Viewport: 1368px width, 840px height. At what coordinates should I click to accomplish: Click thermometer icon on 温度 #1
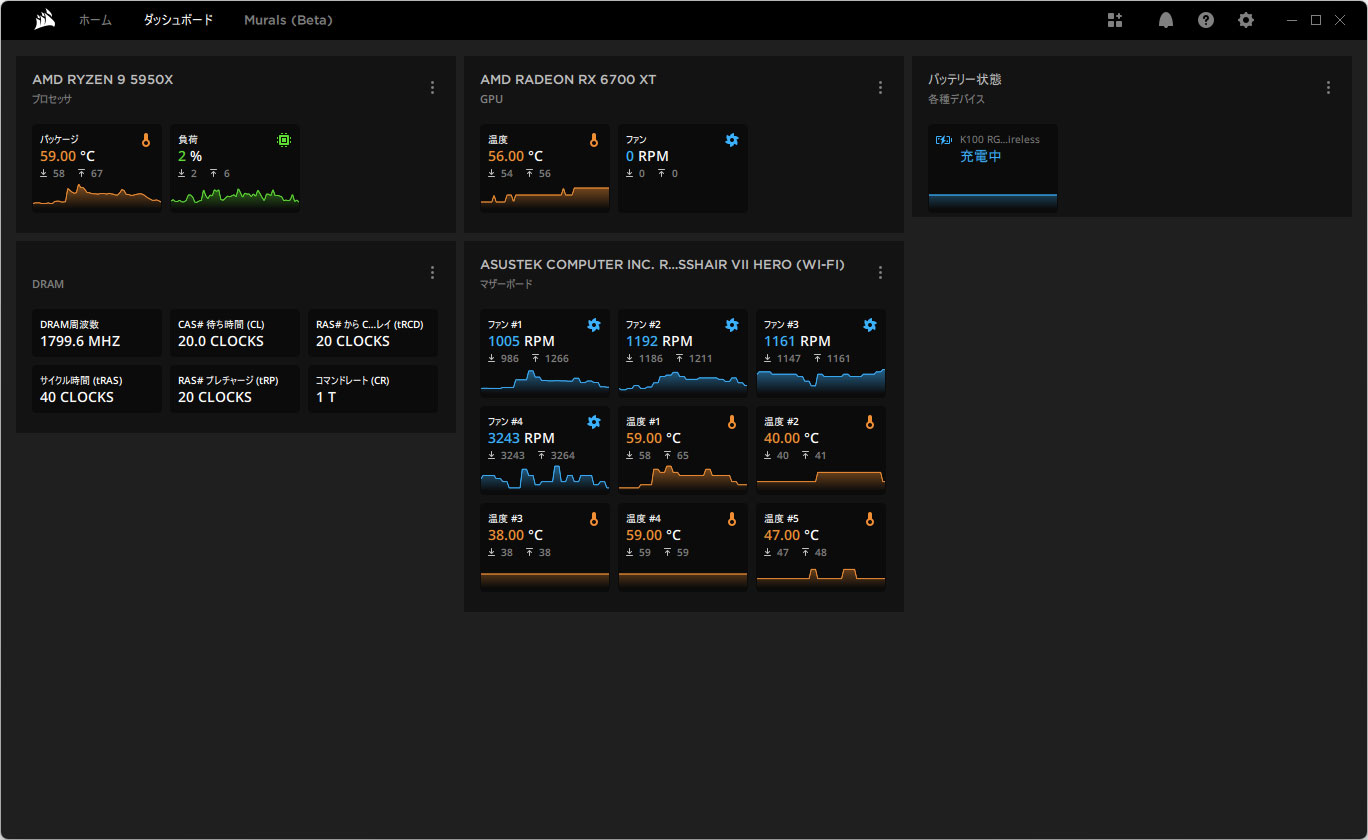(x=732, y=422)
